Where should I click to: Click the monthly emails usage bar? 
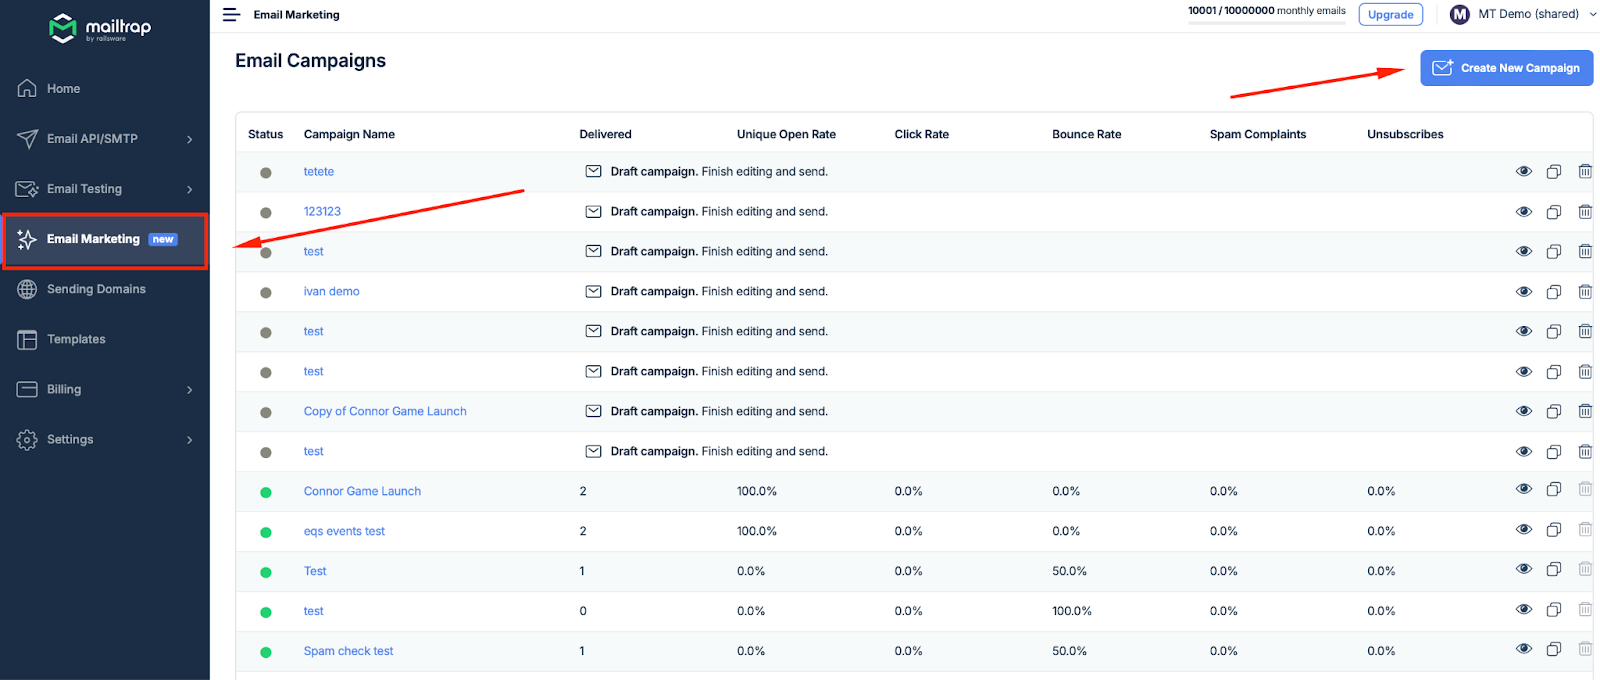pyautogui.click(x=1266, y=22)
